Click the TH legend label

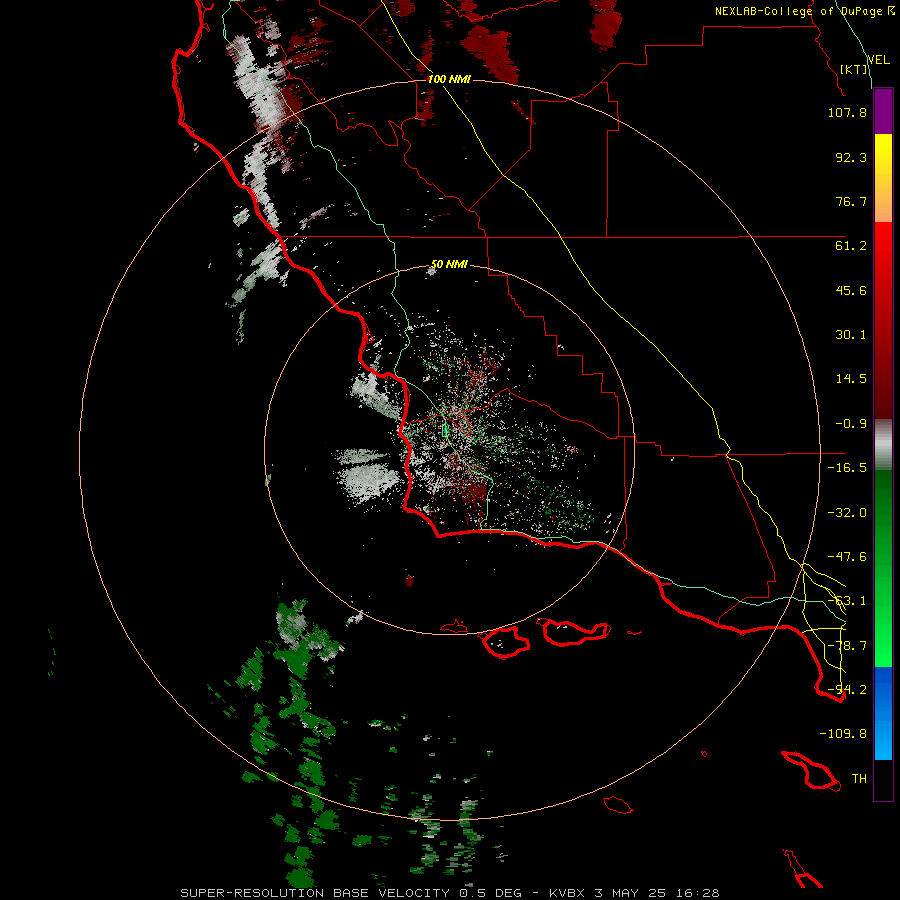click(x=859, y=779)
